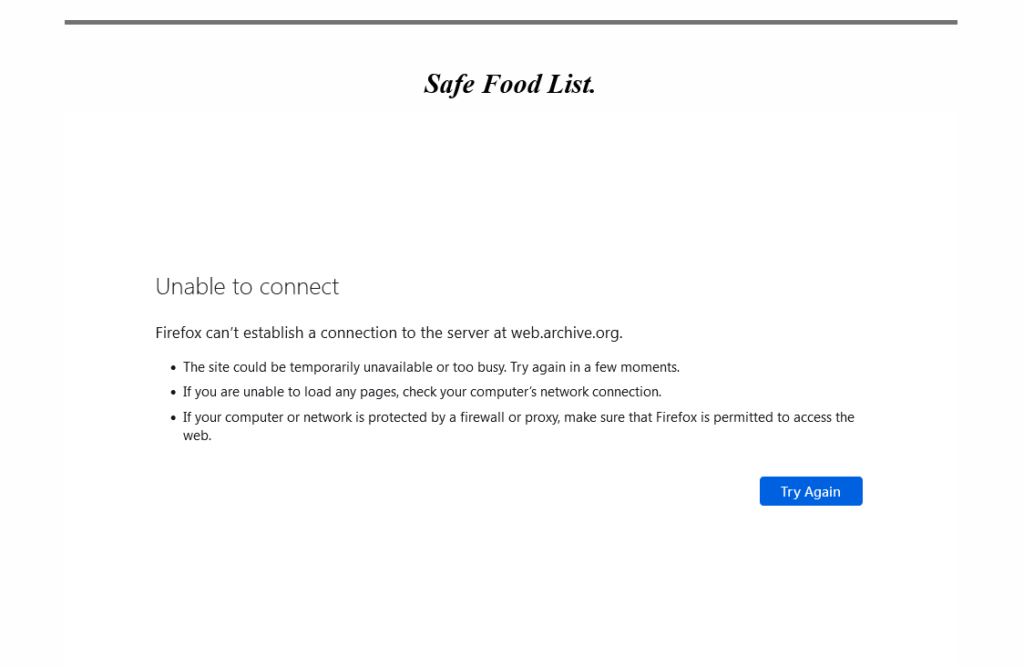Click the "Safe Food List." page heading
This screenshot has width=1024, height=667.
click(x=510, y=84)
